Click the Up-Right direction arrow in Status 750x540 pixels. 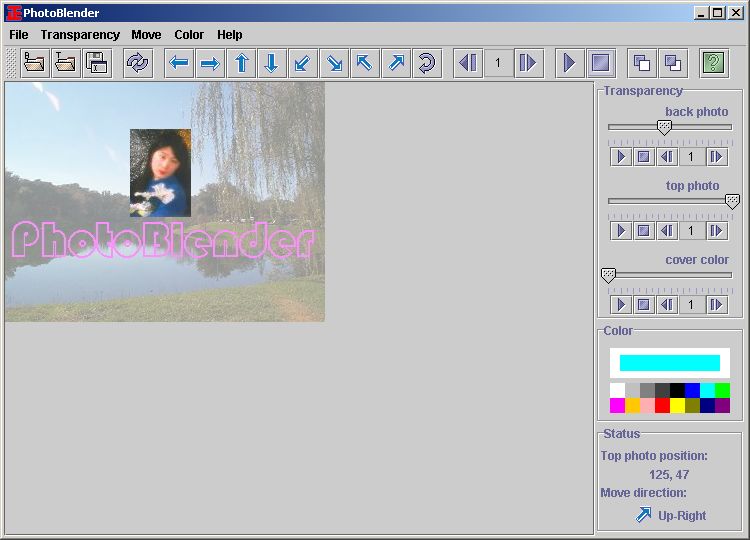pyautogui.click(x=643, y=515)
